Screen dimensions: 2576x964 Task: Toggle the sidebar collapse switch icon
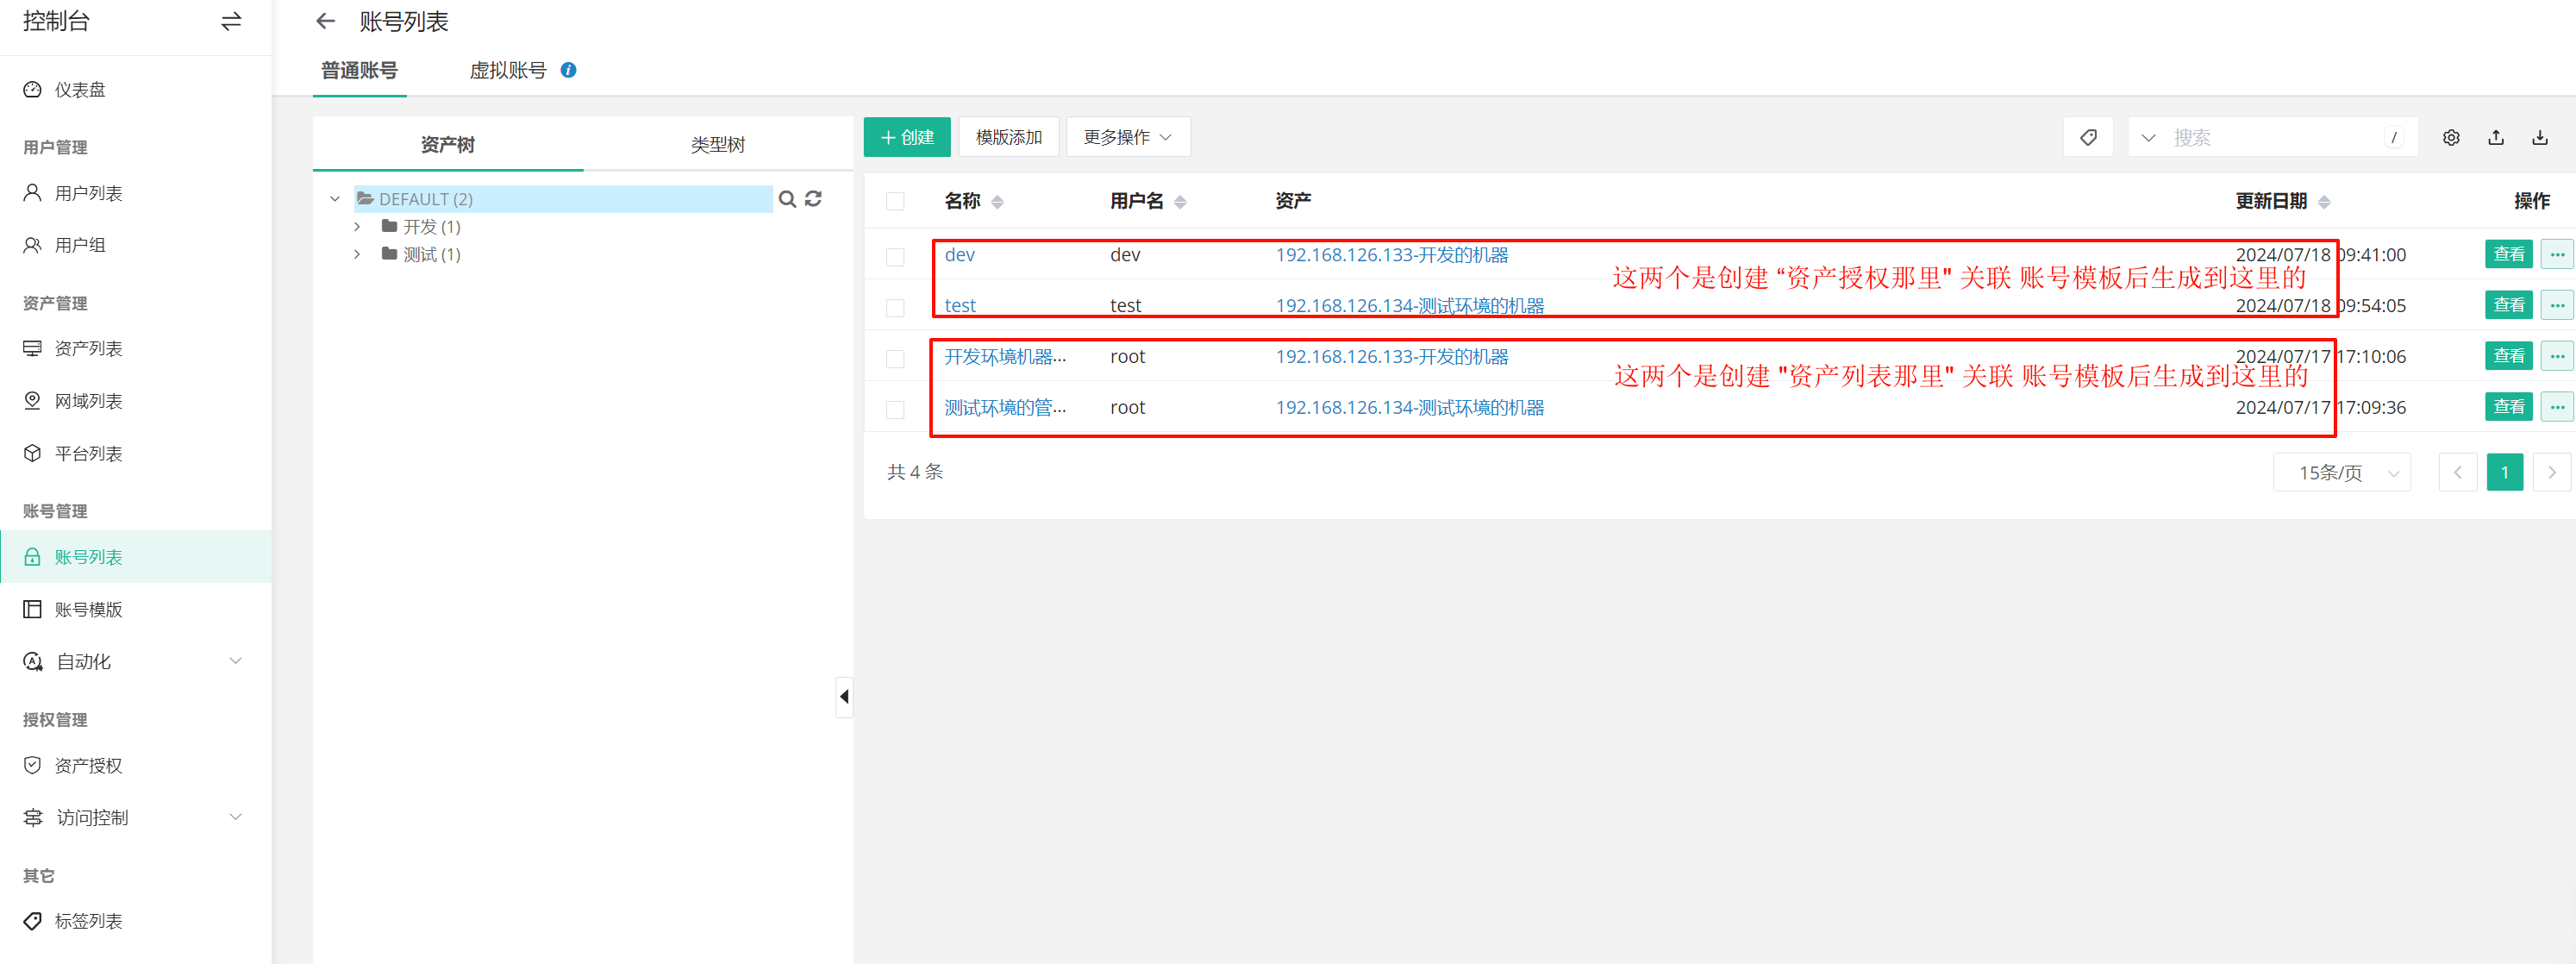(x=231, y=21)
